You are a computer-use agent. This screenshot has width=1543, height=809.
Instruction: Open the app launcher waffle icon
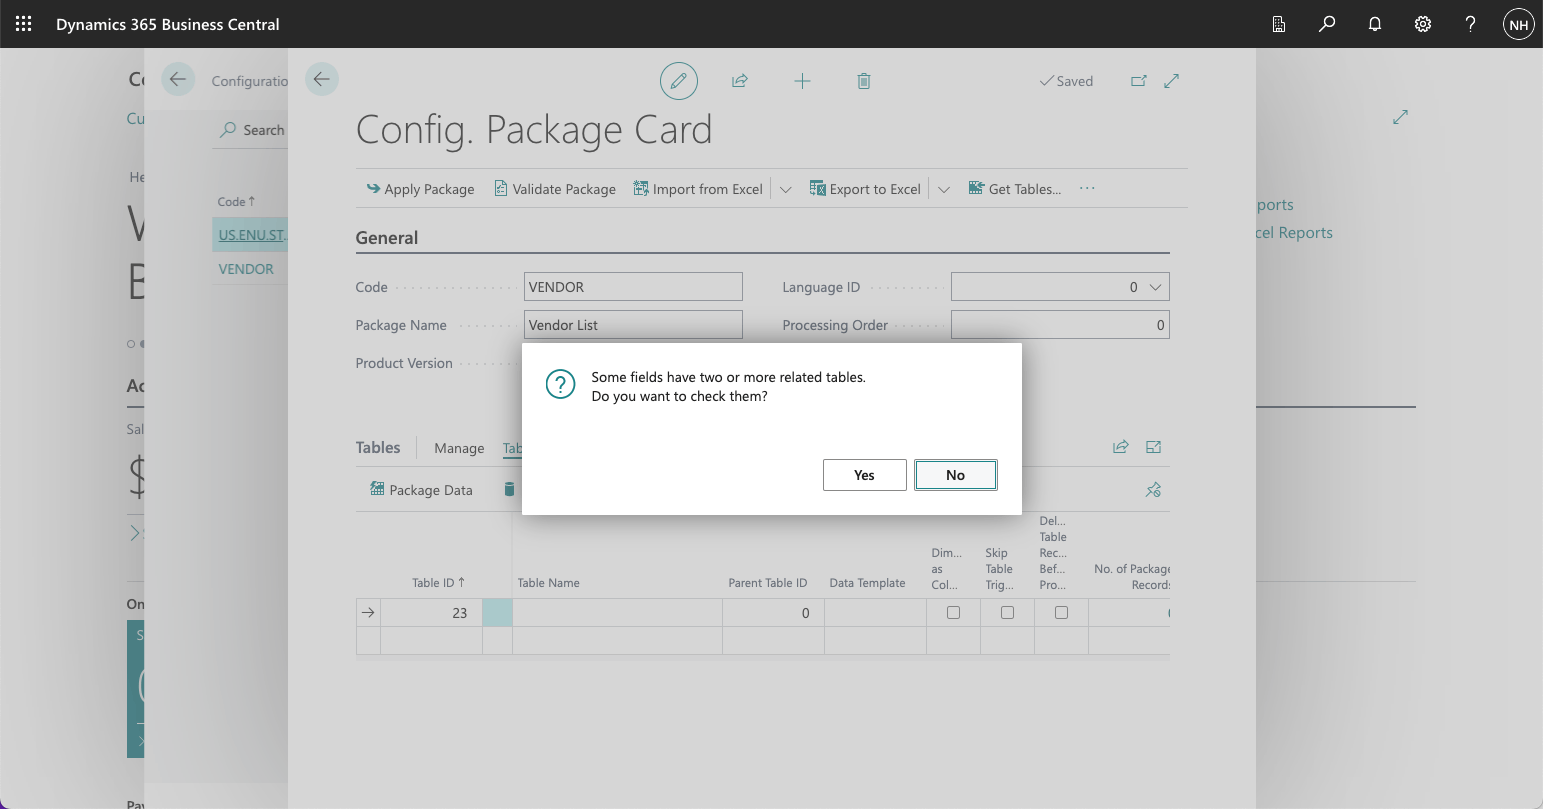(24, 24)
